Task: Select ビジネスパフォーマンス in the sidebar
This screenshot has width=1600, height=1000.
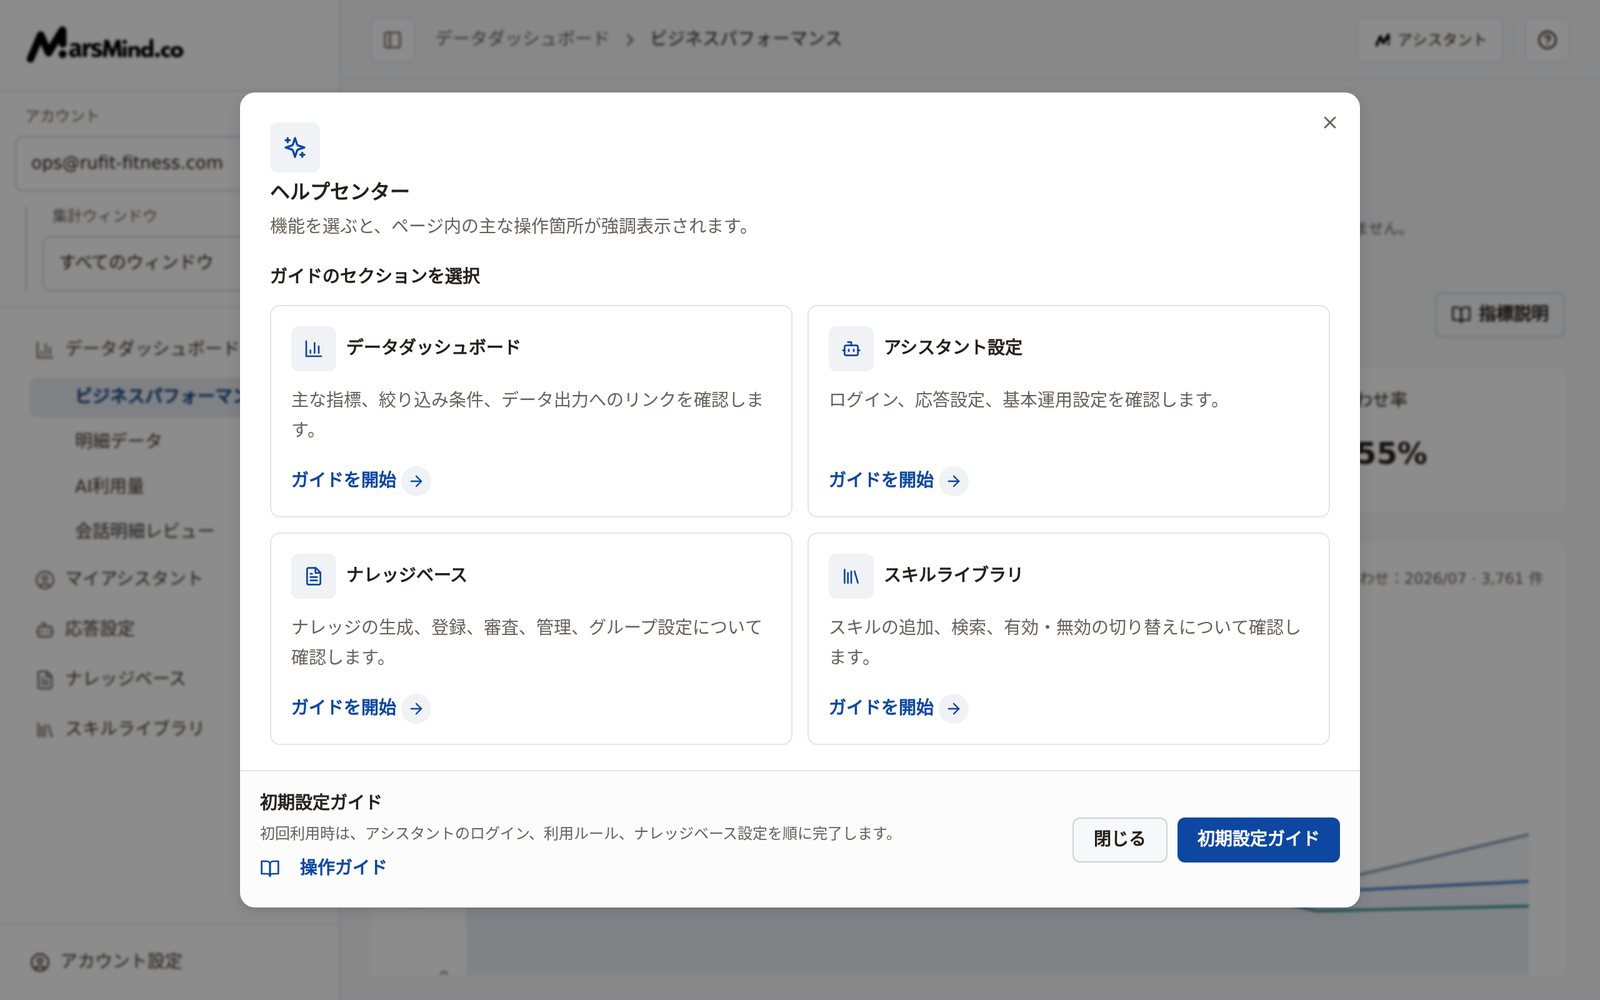Action: (137, 397)
